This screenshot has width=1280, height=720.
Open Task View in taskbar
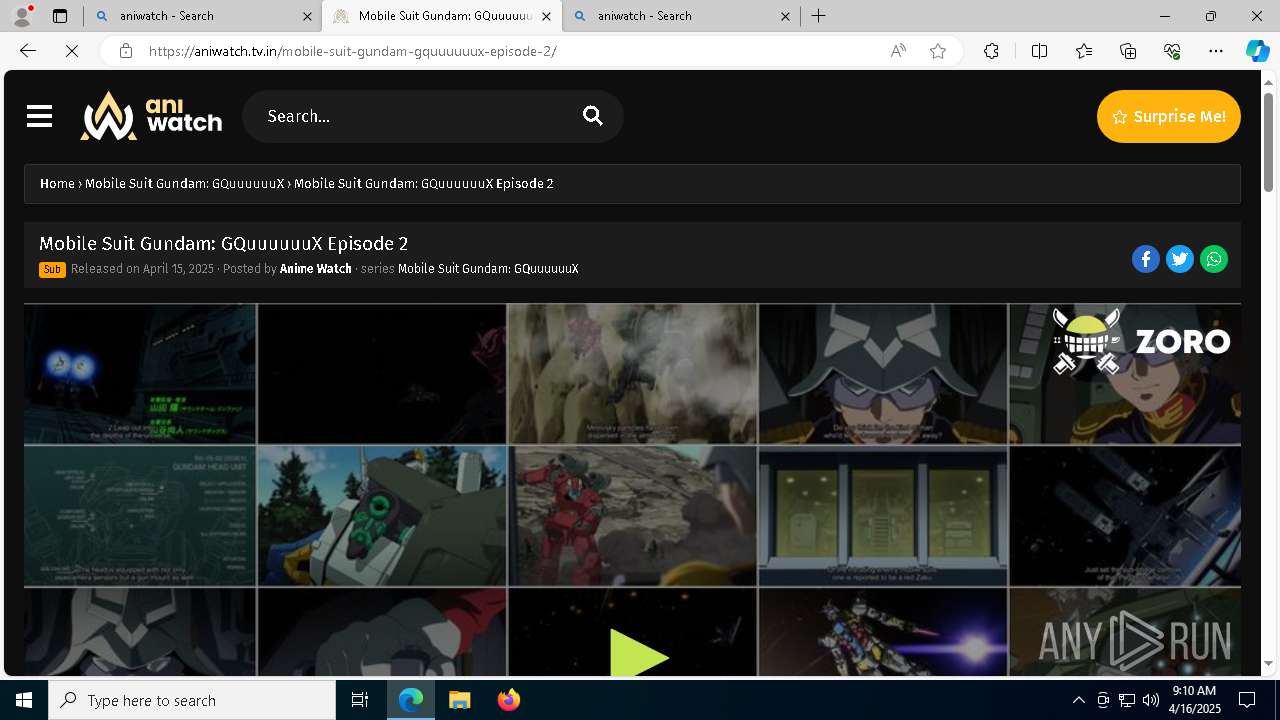click(360, 700)
